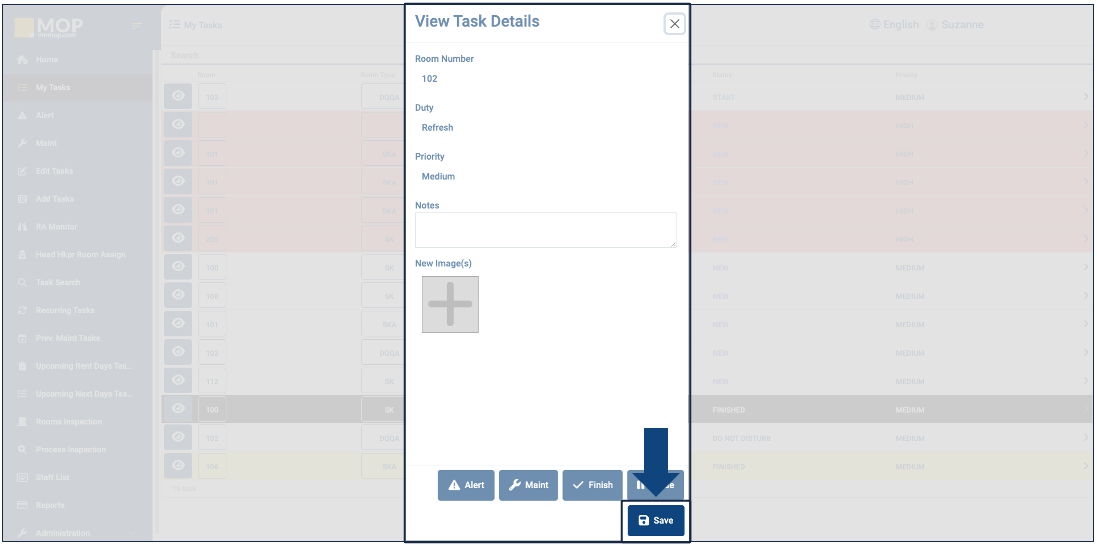1097x545 pixels.
Task: Click the Notes text area
Action: click(x=545, y=230)
